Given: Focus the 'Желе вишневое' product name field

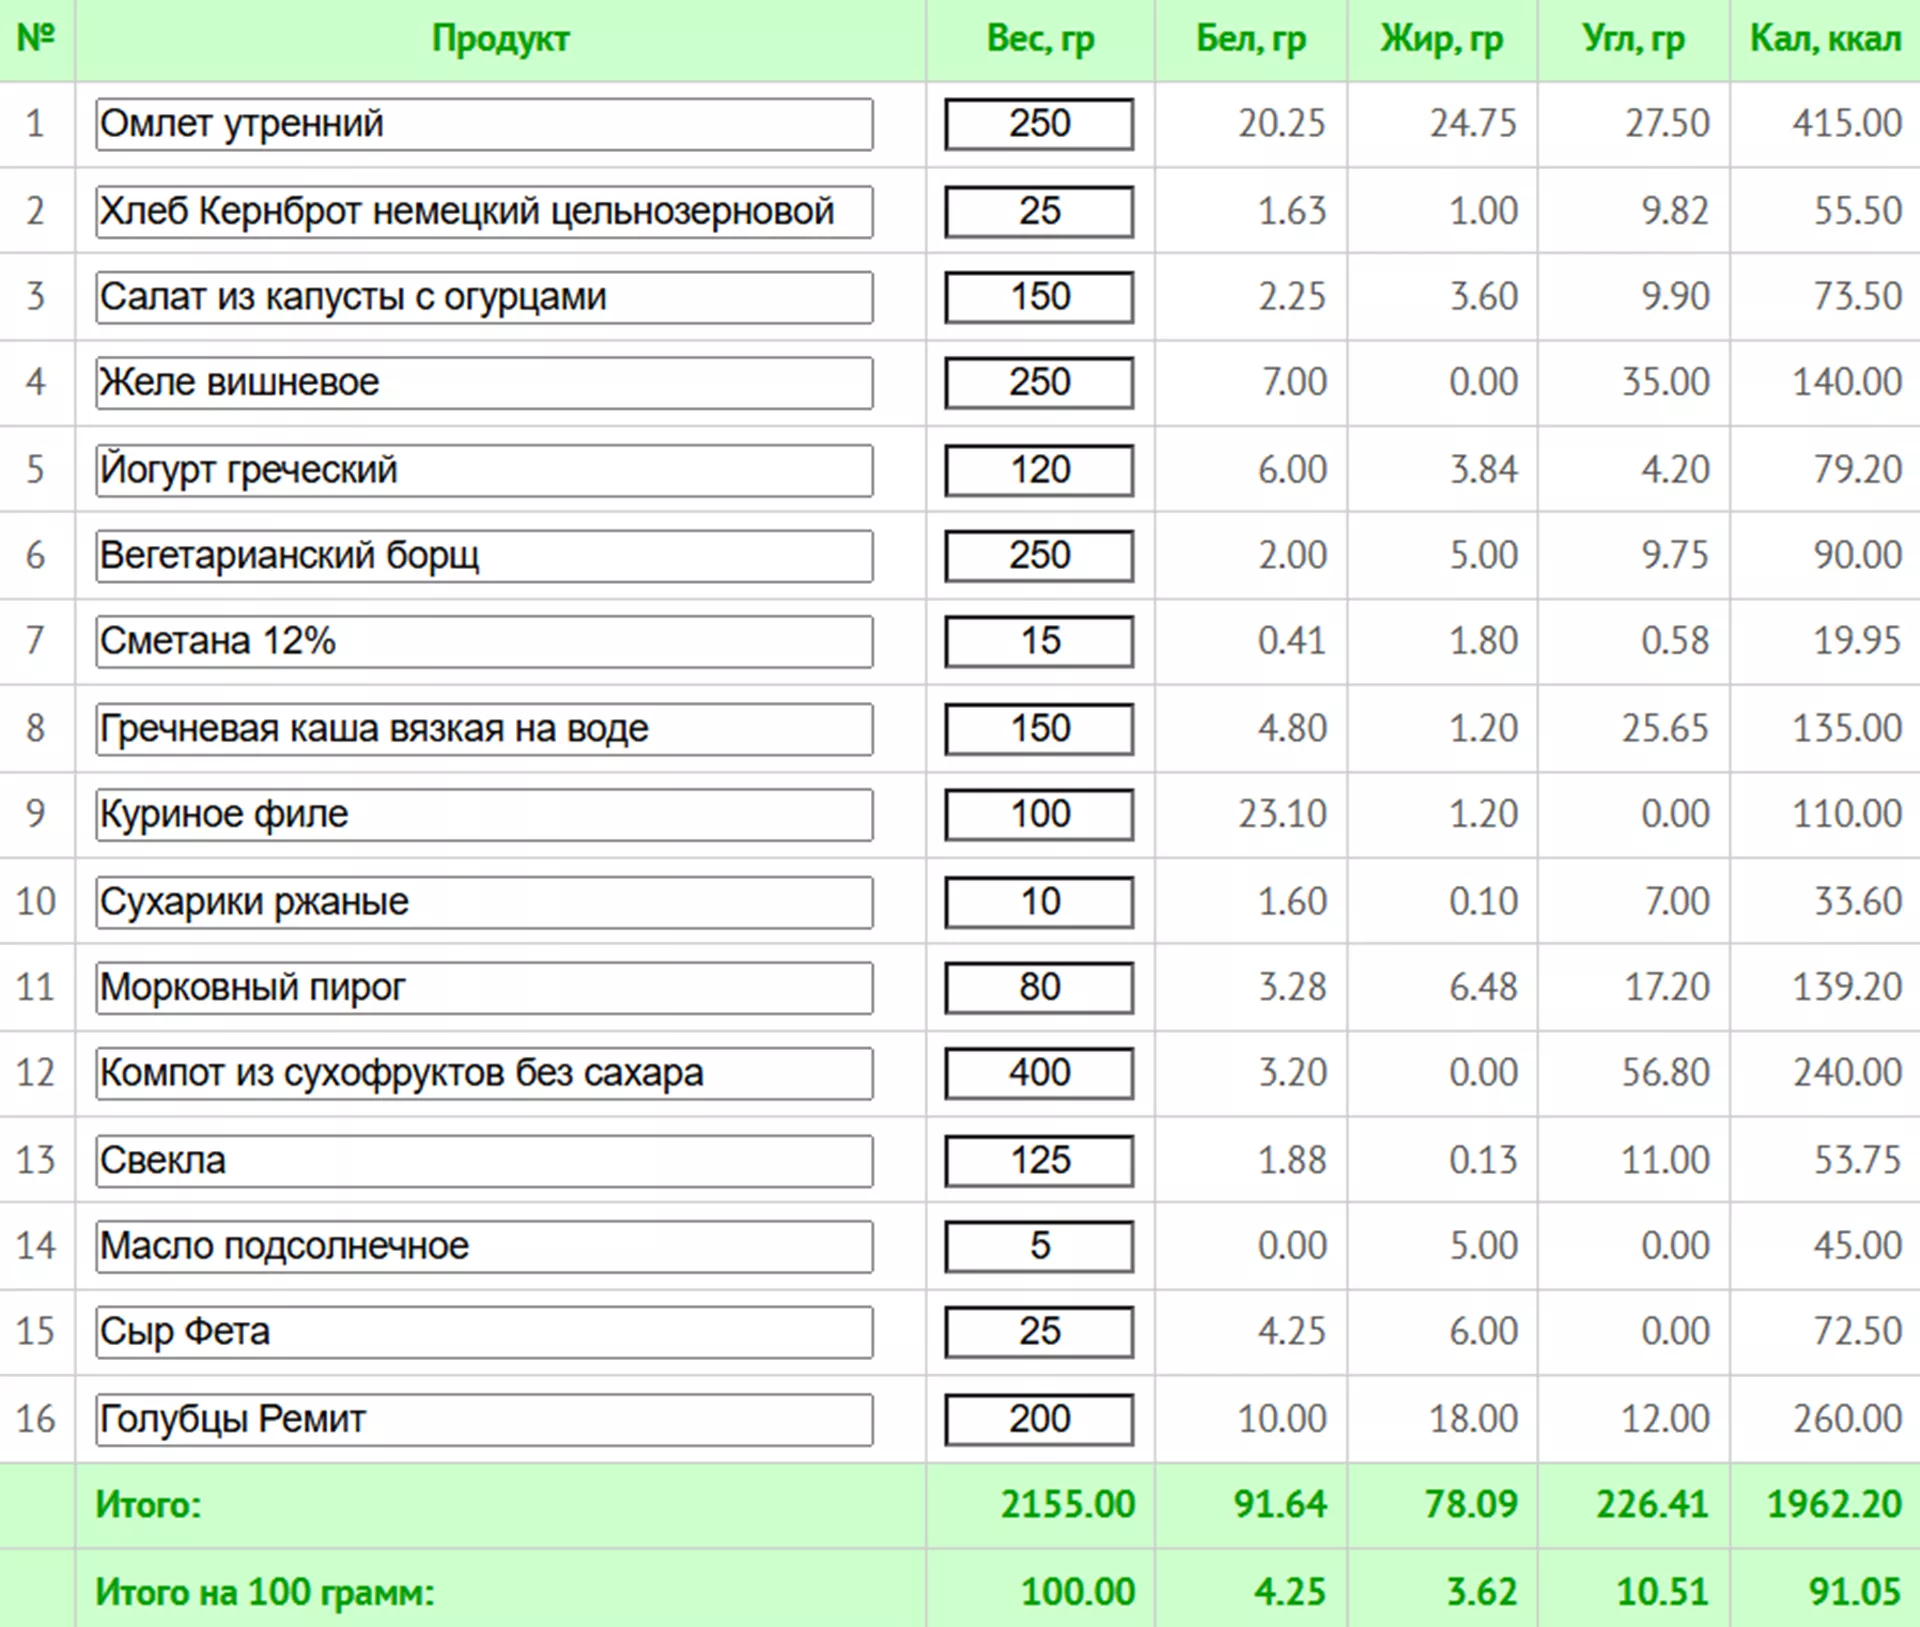Looking at the screenshot, I should [x=484, y=383].
